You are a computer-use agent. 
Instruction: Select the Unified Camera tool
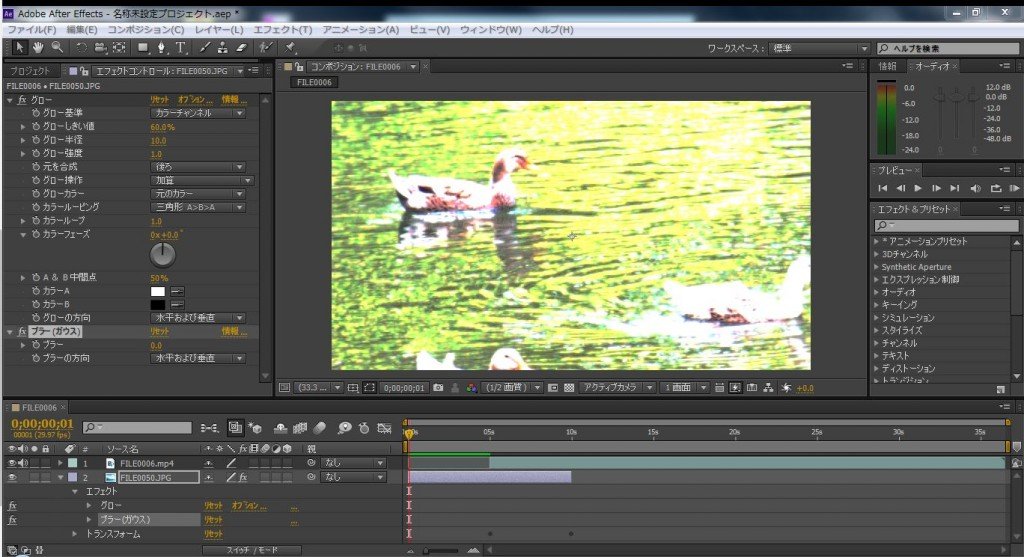100,48
